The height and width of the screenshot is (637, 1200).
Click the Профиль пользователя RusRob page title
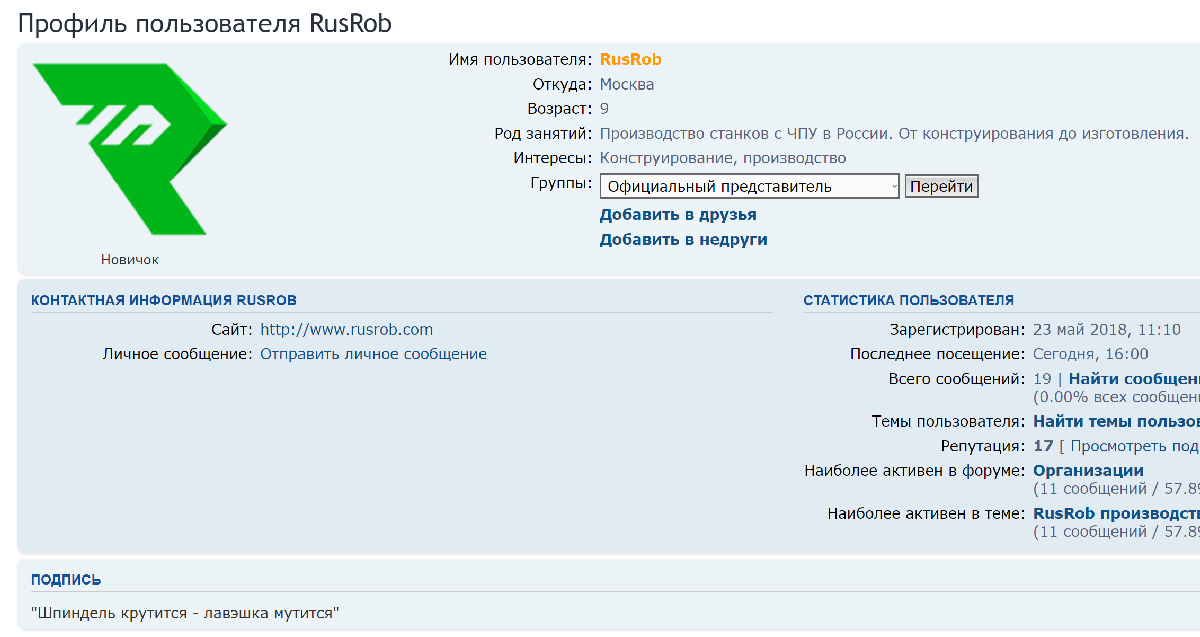pyautogui.click(x=205, y=24)
